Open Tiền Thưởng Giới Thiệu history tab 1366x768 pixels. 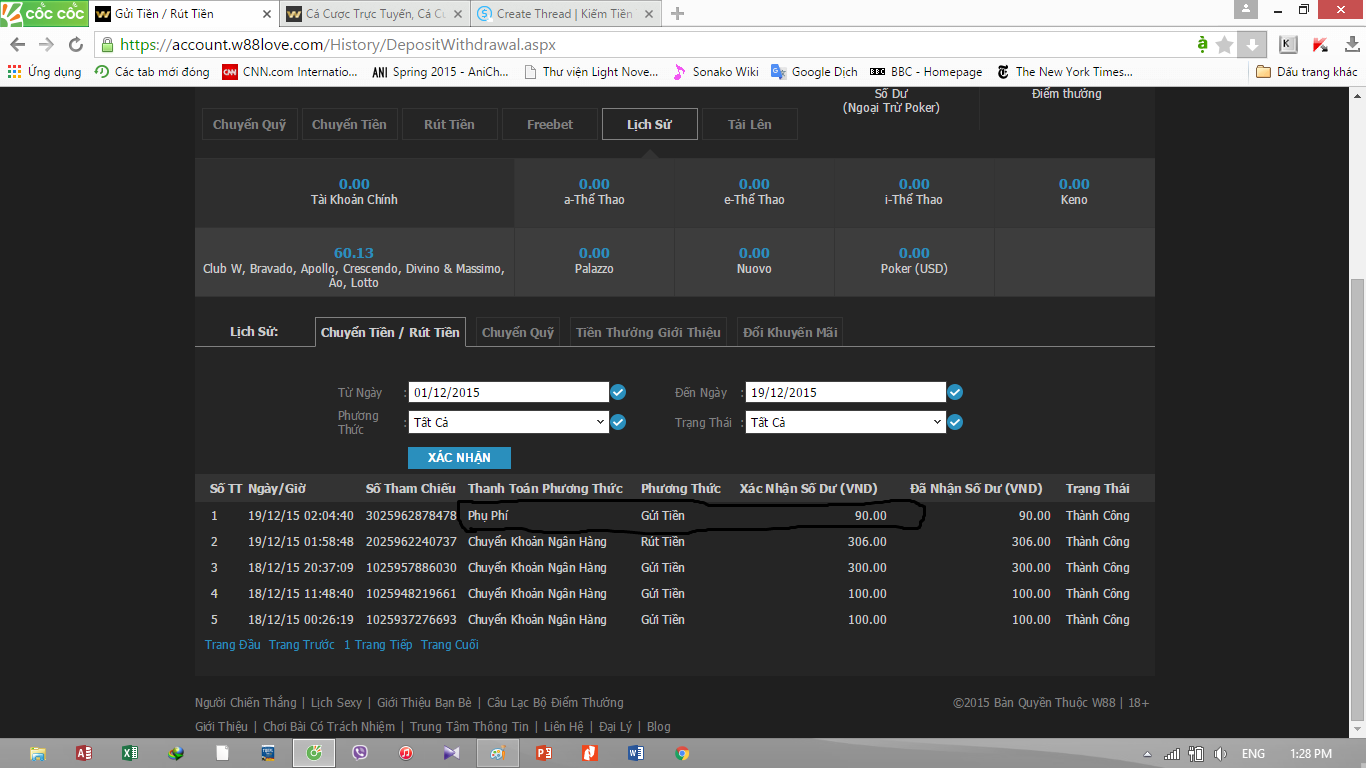click(x=648, y=332)
